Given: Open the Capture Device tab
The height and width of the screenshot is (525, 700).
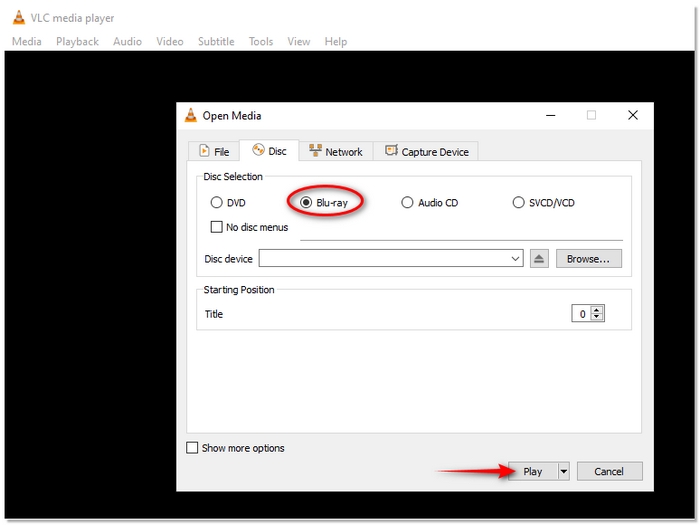Looking at the screenshot, I should pos(426,152).
